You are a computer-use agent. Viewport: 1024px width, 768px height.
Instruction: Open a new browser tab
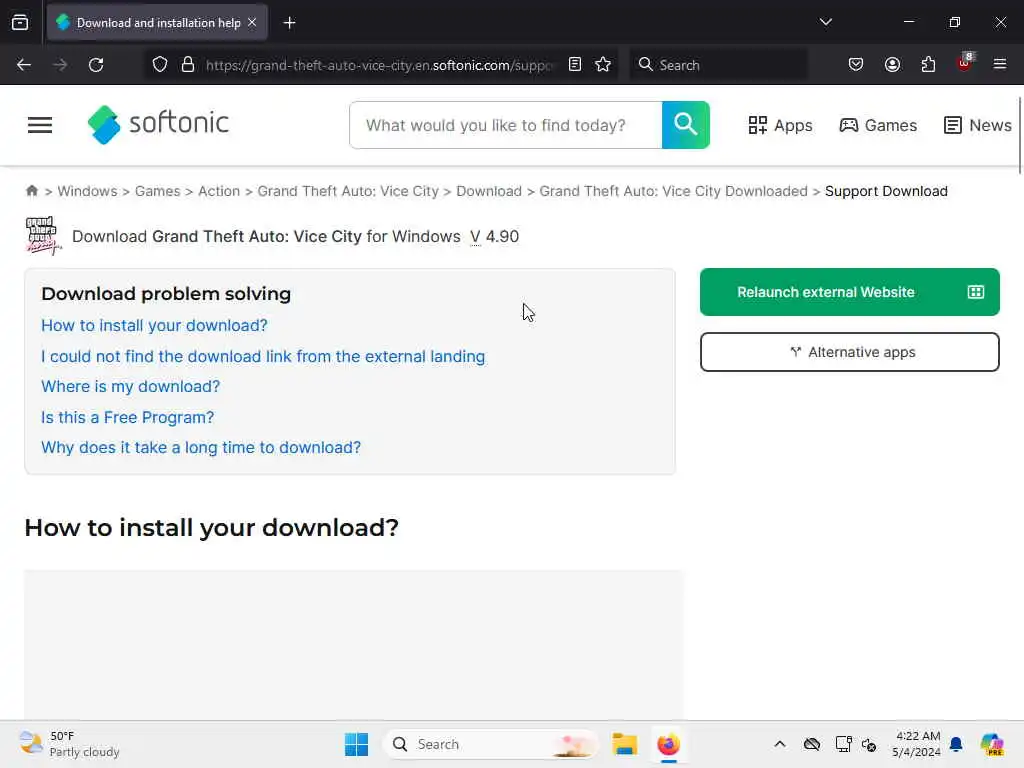pos(289,23)
